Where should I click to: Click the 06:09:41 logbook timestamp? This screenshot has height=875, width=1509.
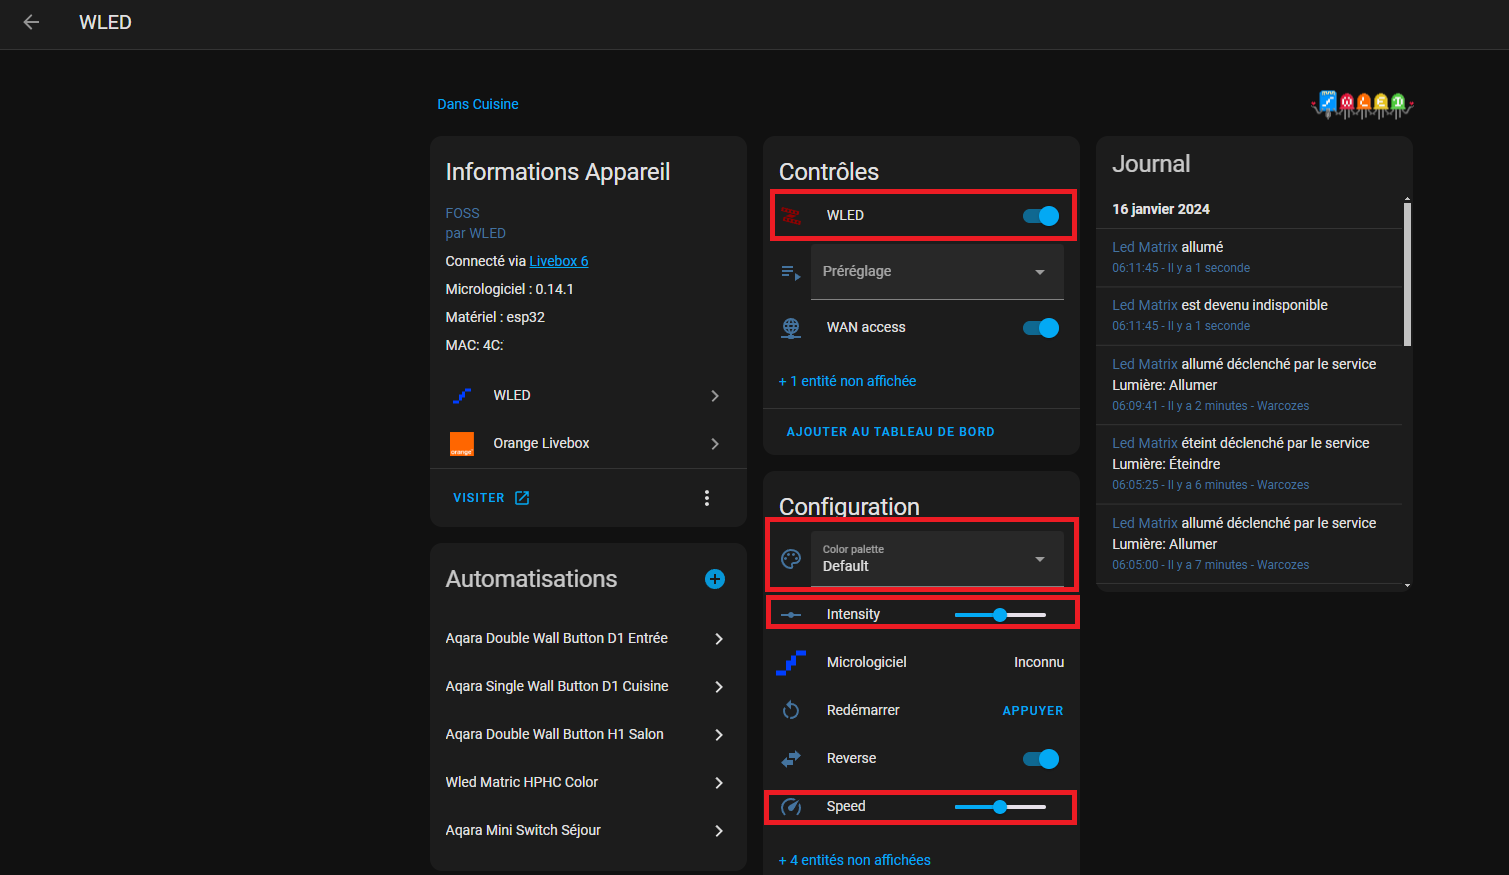click(1135, 406)
